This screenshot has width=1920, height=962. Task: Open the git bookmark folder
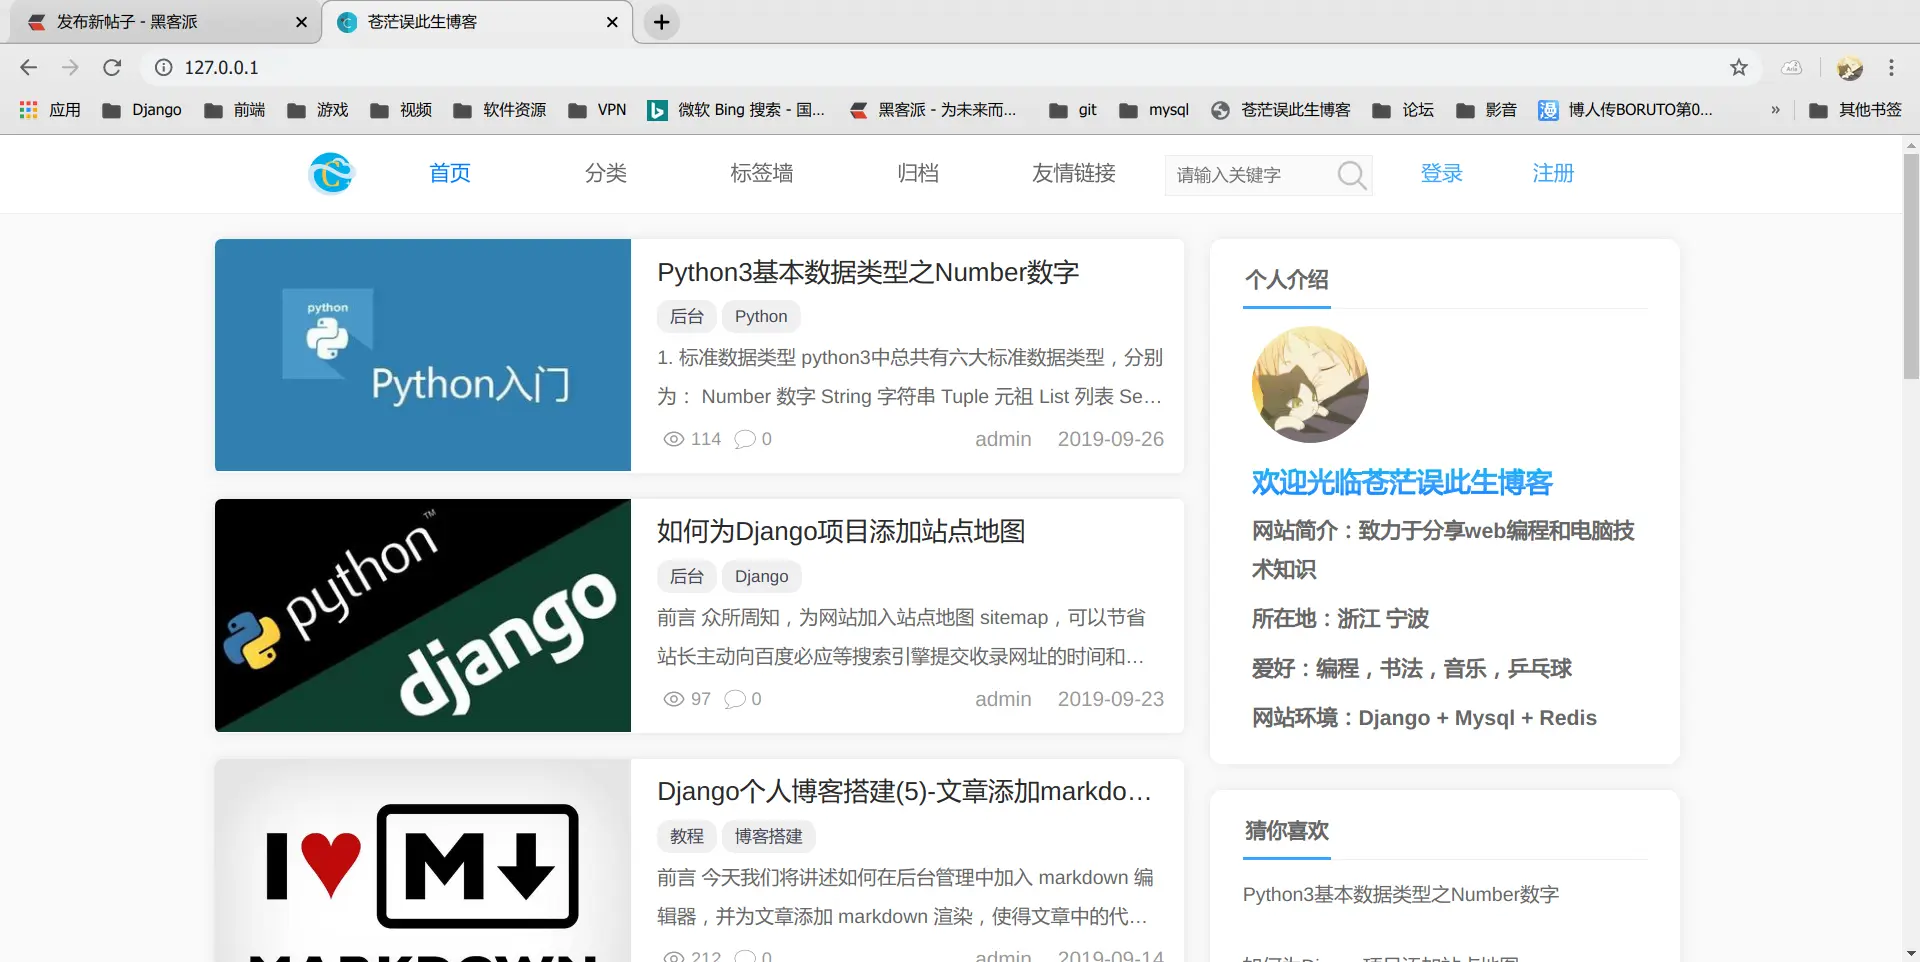(x=1072, y=110)
